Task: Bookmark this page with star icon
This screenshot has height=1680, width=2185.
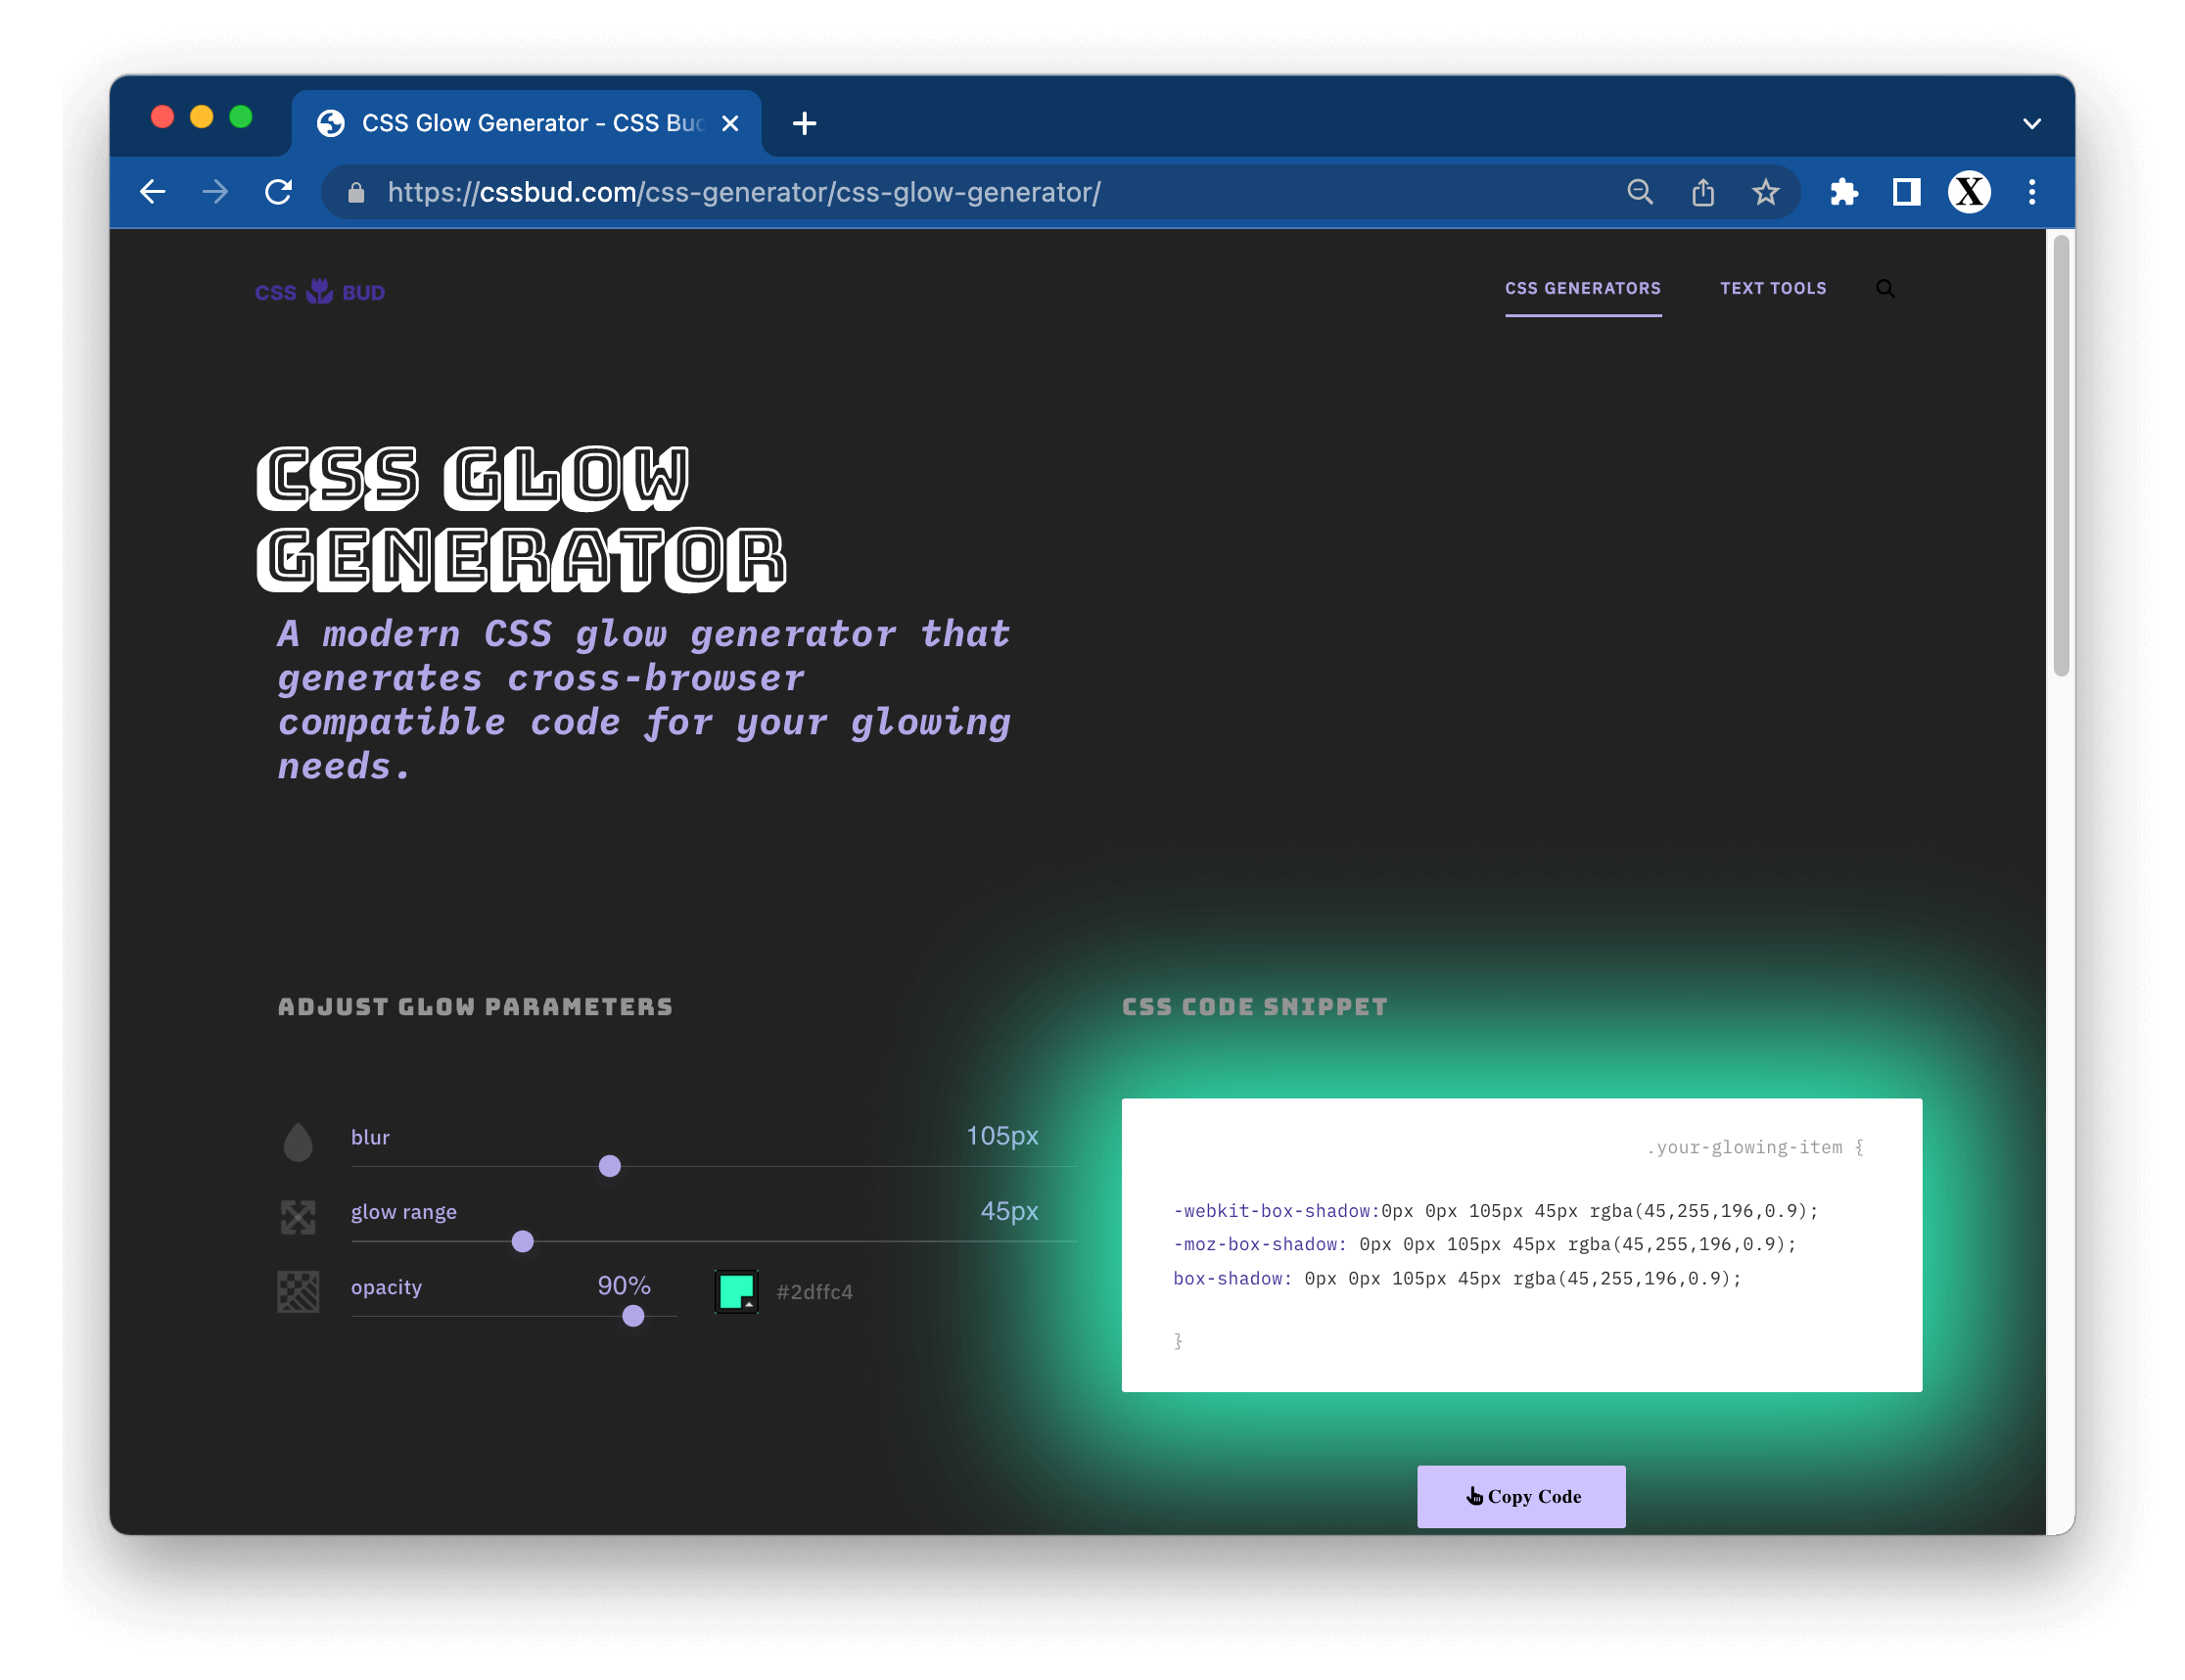Action: [1765, 192]
